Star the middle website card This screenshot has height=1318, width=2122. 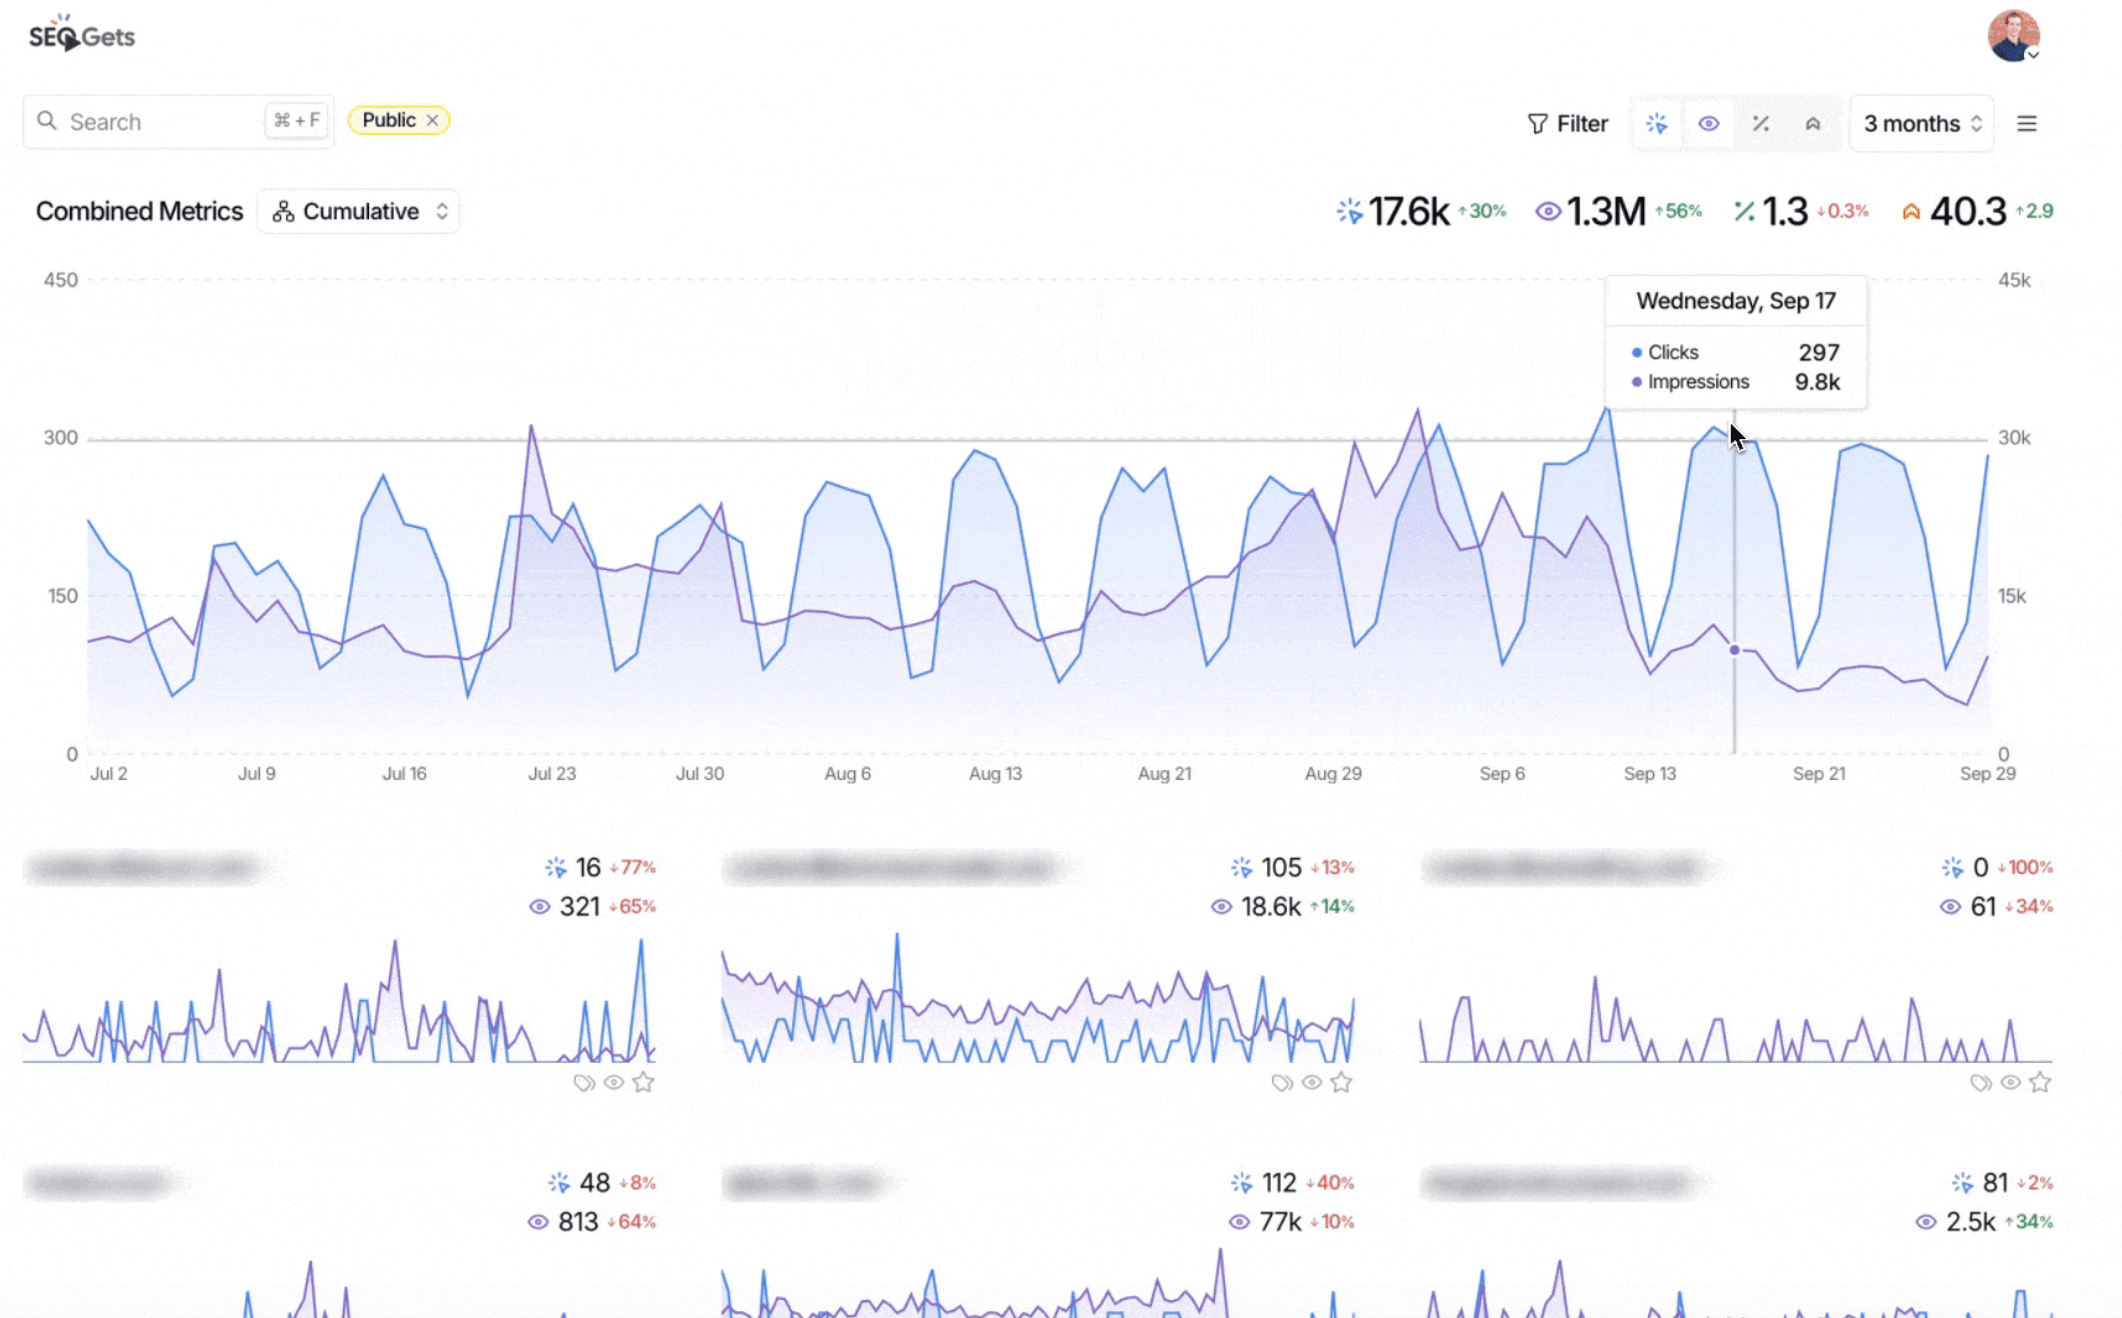tap(1343, 1082)
